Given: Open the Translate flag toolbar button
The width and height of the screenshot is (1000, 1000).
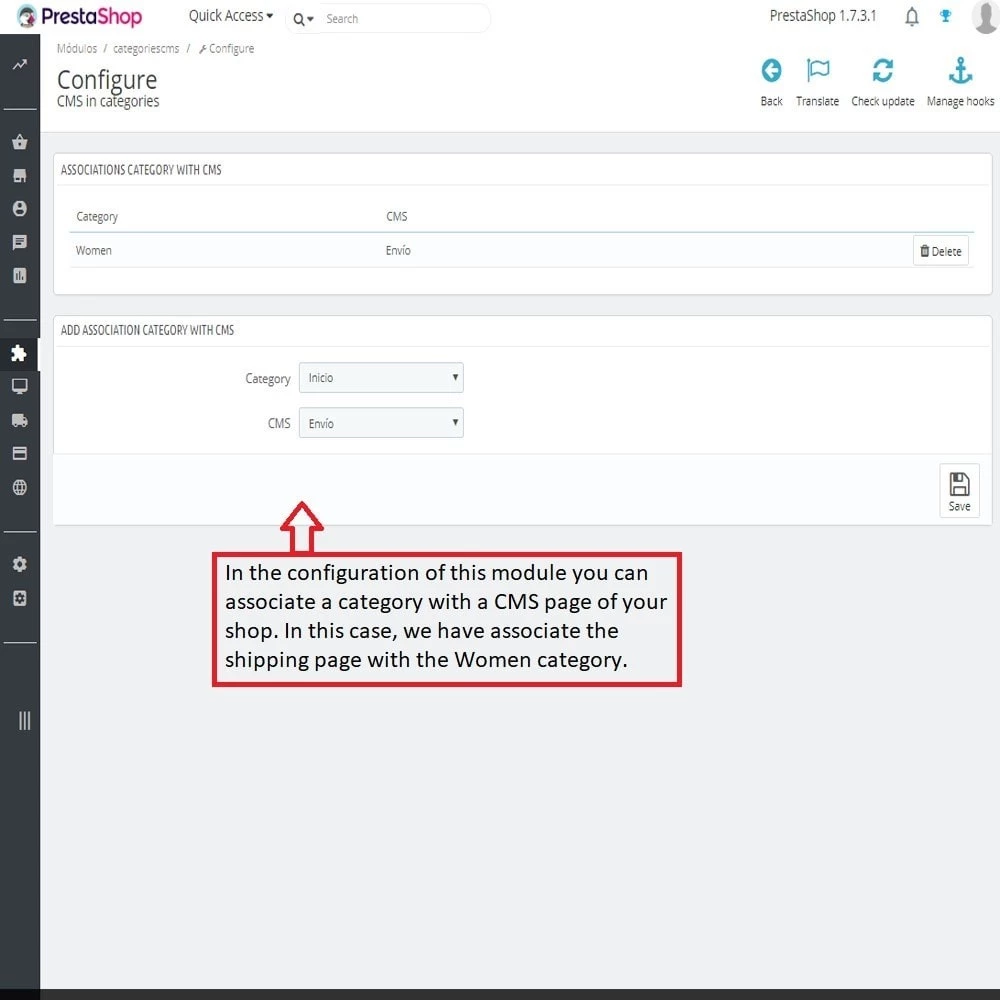Looking at the screenshot, I should [x=817, y=82].
